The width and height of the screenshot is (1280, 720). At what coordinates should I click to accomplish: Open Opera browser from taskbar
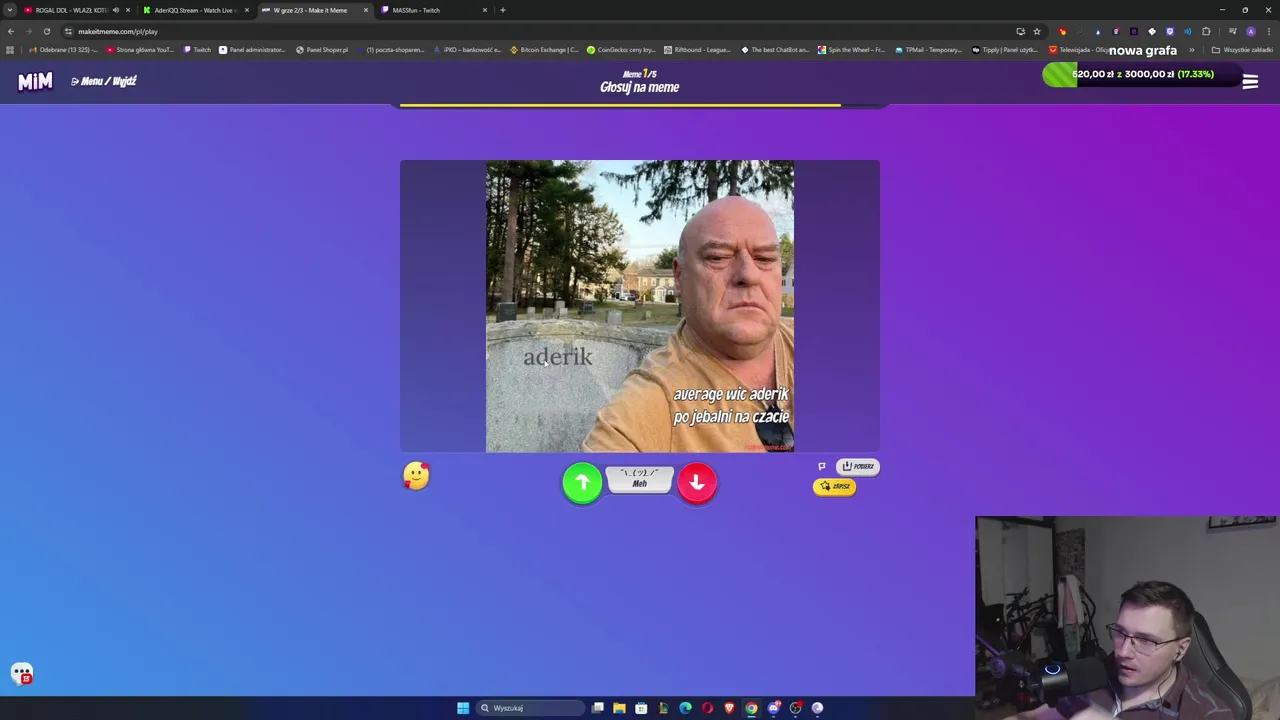[707, 708]
